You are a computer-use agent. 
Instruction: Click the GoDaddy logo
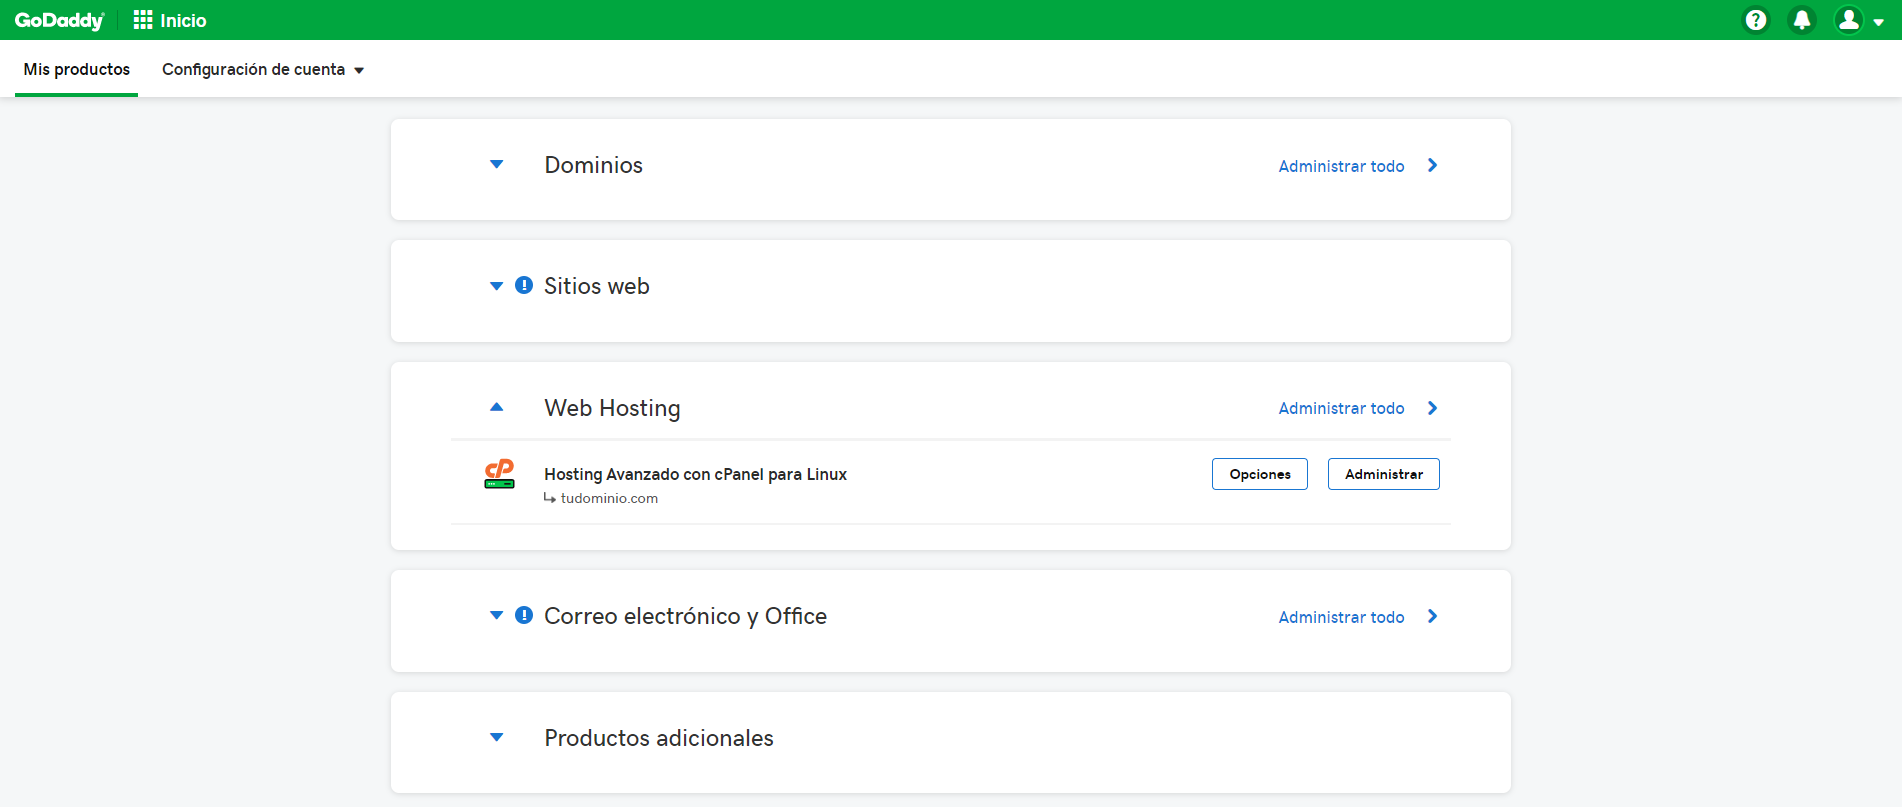coord(59,20)
